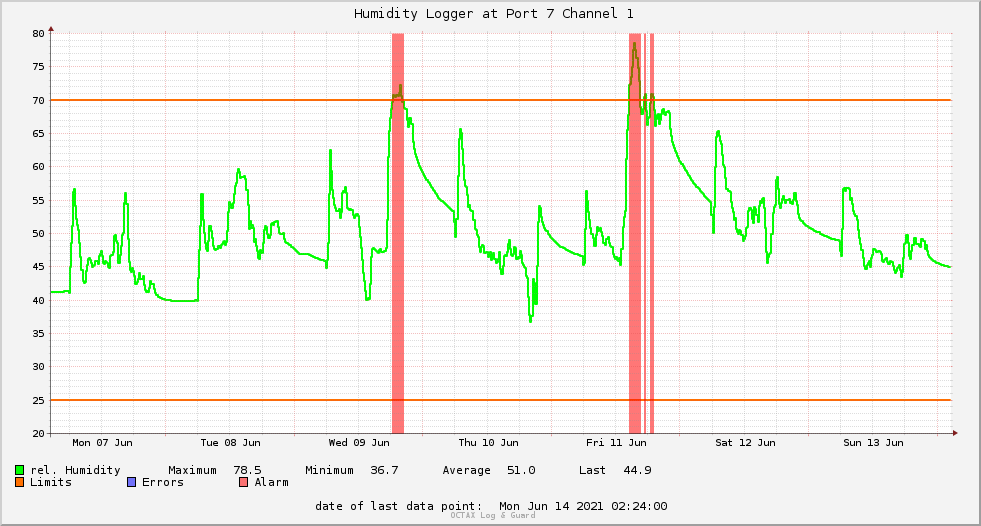Click the Average value 51.0
This screenshot has height=526, width=981.
pos(521,470)
